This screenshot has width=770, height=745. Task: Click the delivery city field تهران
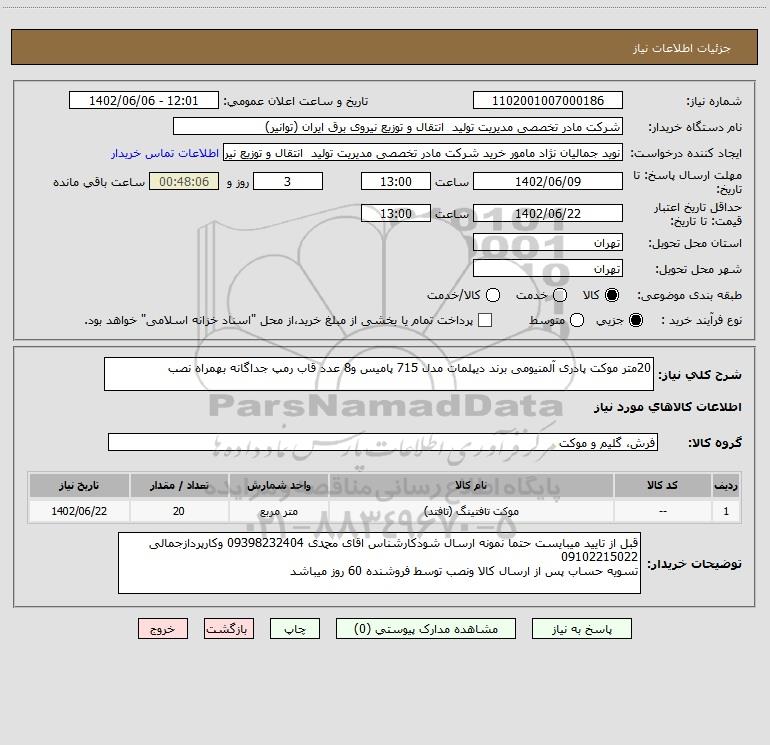548,268
